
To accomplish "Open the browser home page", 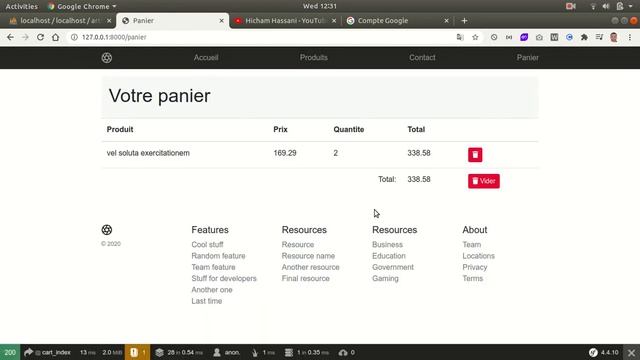I will point(56,37).
